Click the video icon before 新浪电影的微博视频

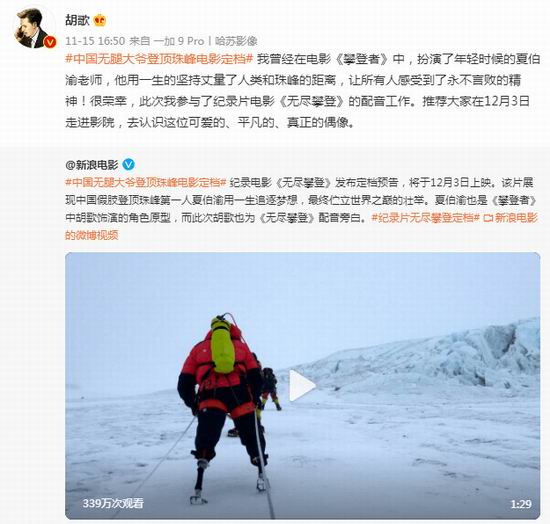488,218
